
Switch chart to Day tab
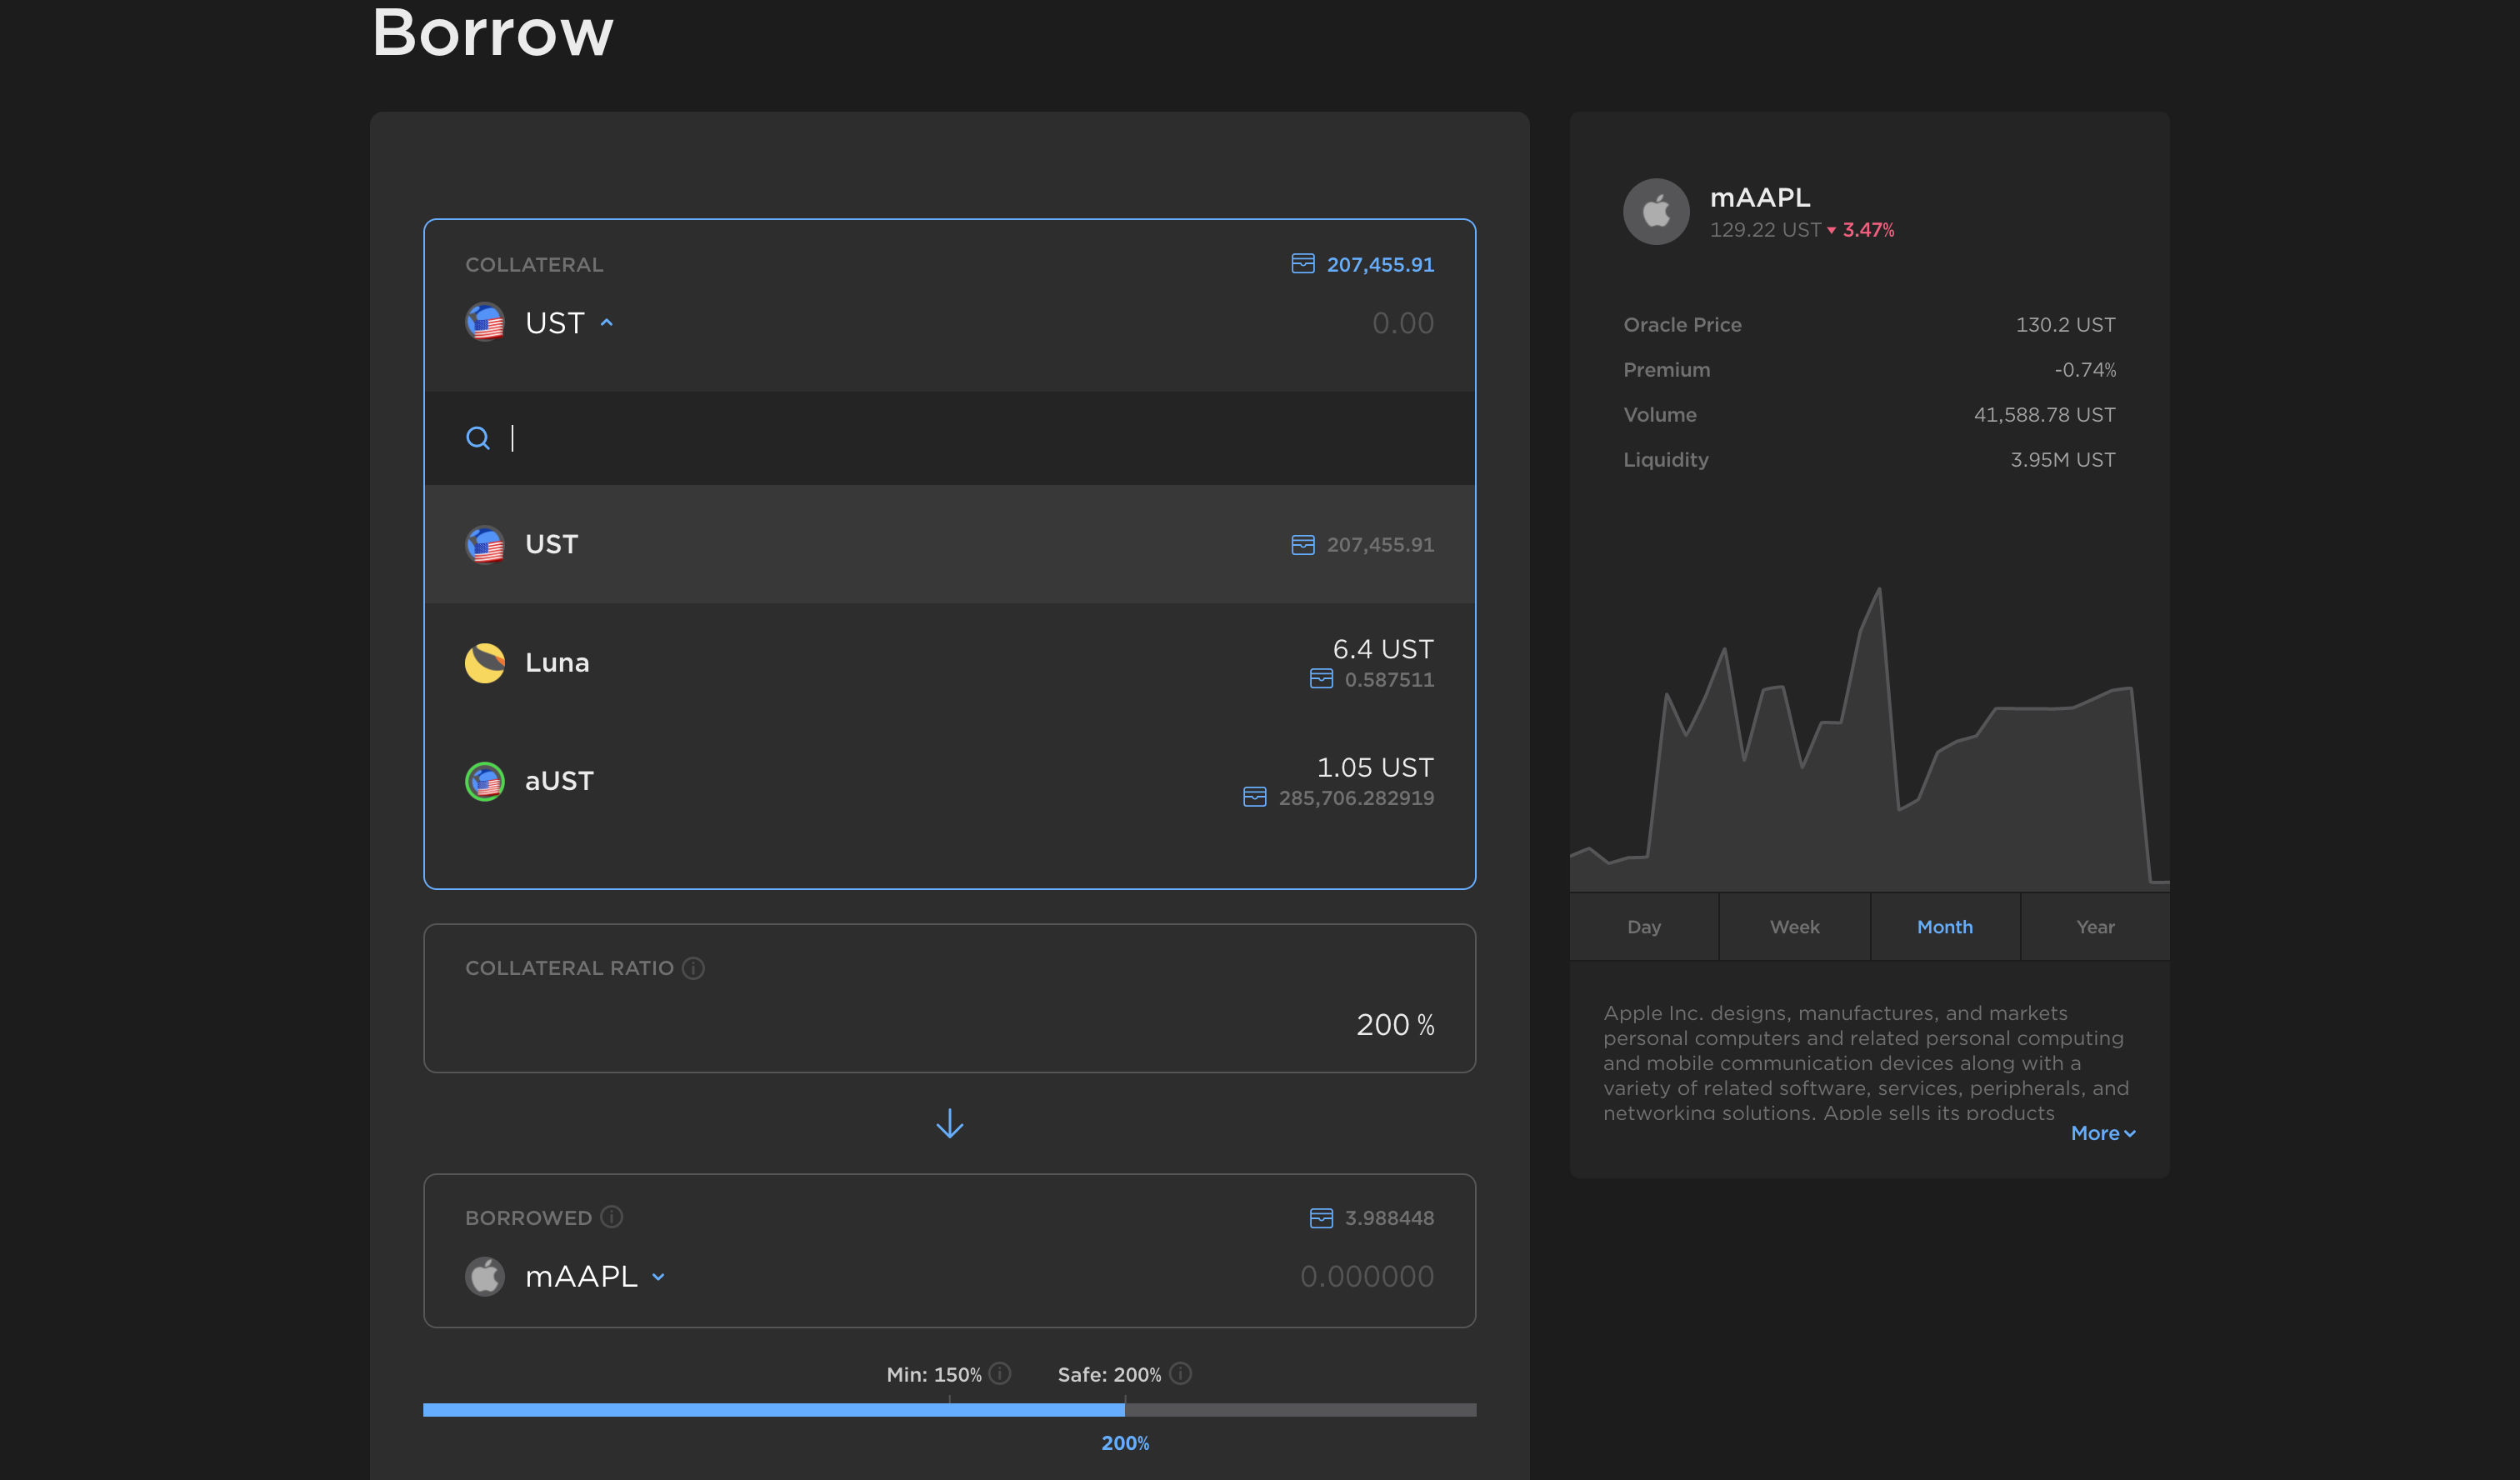click(1643, 927)
